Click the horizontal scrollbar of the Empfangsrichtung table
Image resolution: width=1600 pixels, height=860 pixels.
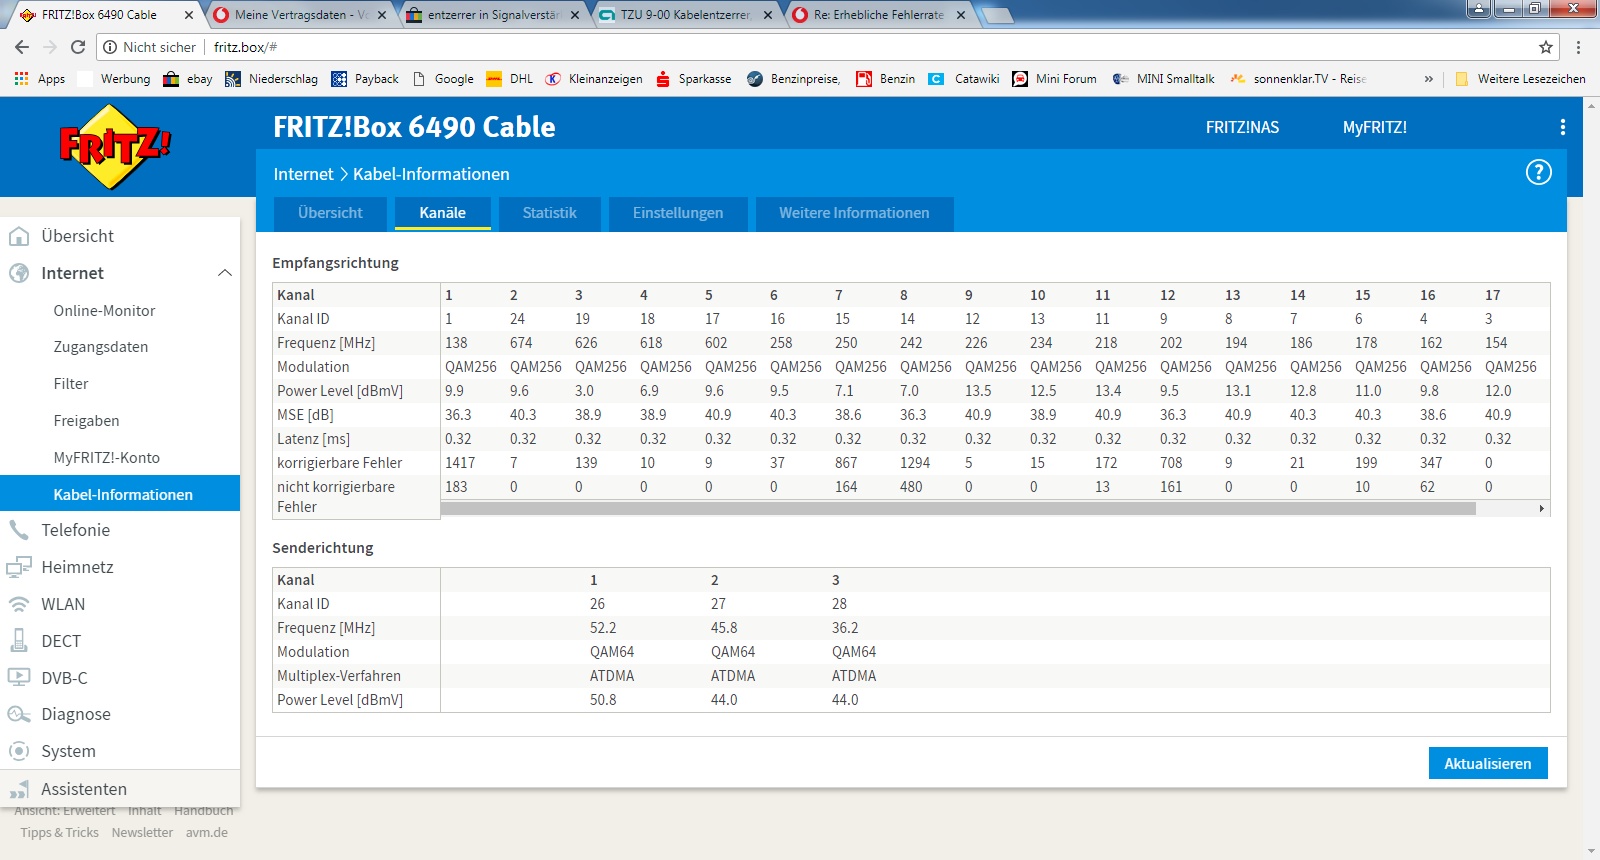click(x=958, y=508)
